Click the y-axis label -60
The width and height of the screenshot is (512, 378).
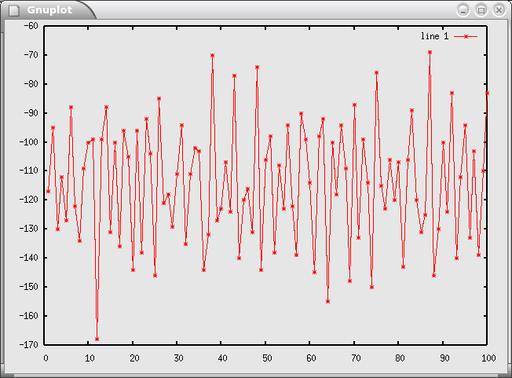tap(31, 26)
